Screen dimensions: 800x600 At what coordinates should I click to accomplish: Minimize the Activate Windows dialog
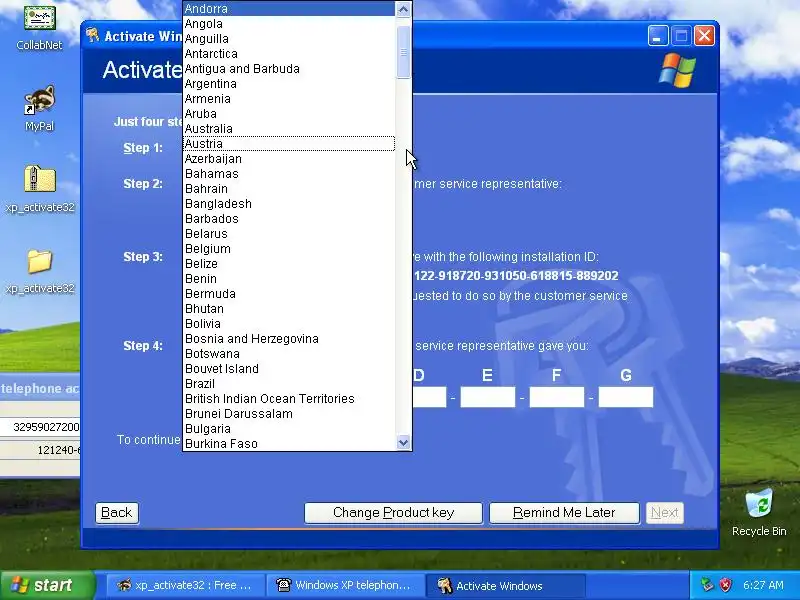(658, 36)
